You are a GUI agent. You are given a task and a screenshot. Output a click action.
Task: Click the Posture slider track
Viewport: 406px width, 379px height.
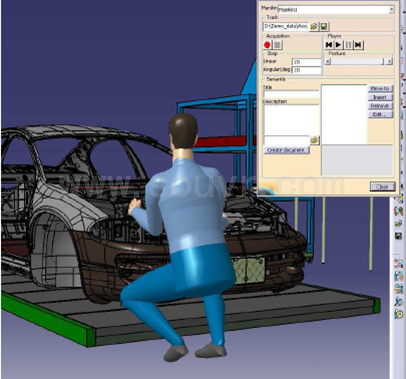356,62
